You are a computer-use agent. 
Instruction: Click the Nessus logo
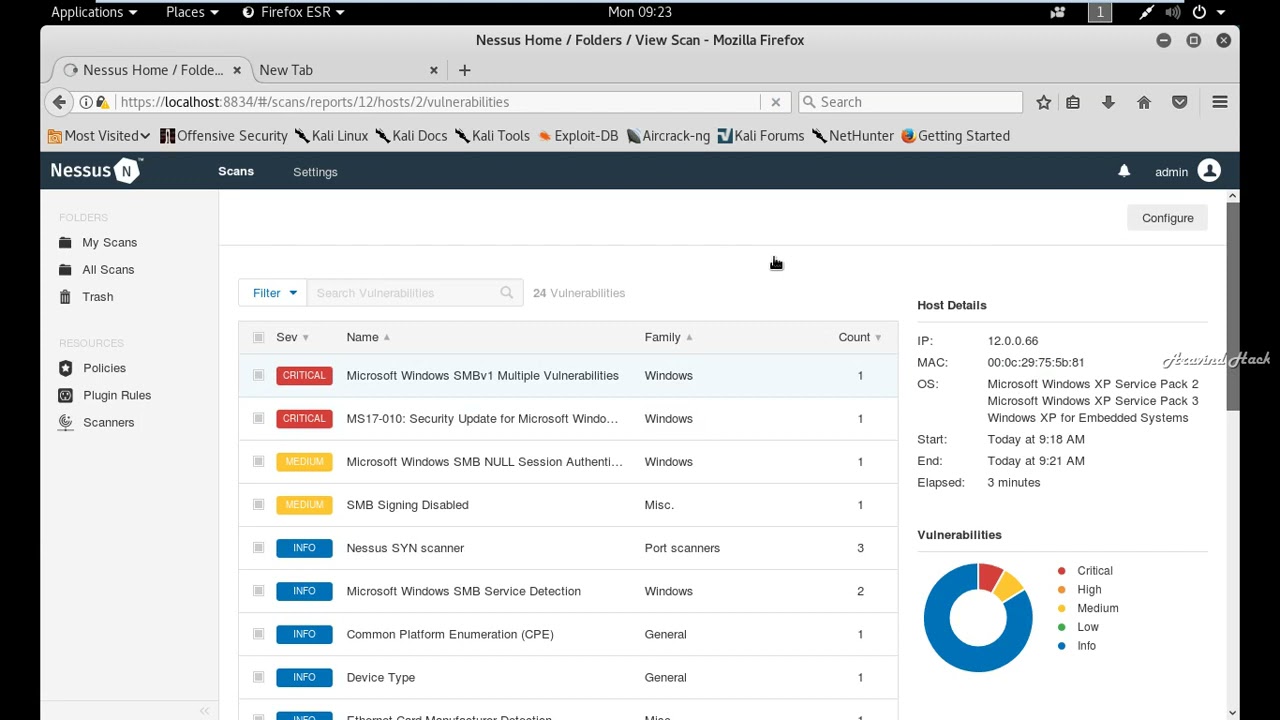click(96, 171)
